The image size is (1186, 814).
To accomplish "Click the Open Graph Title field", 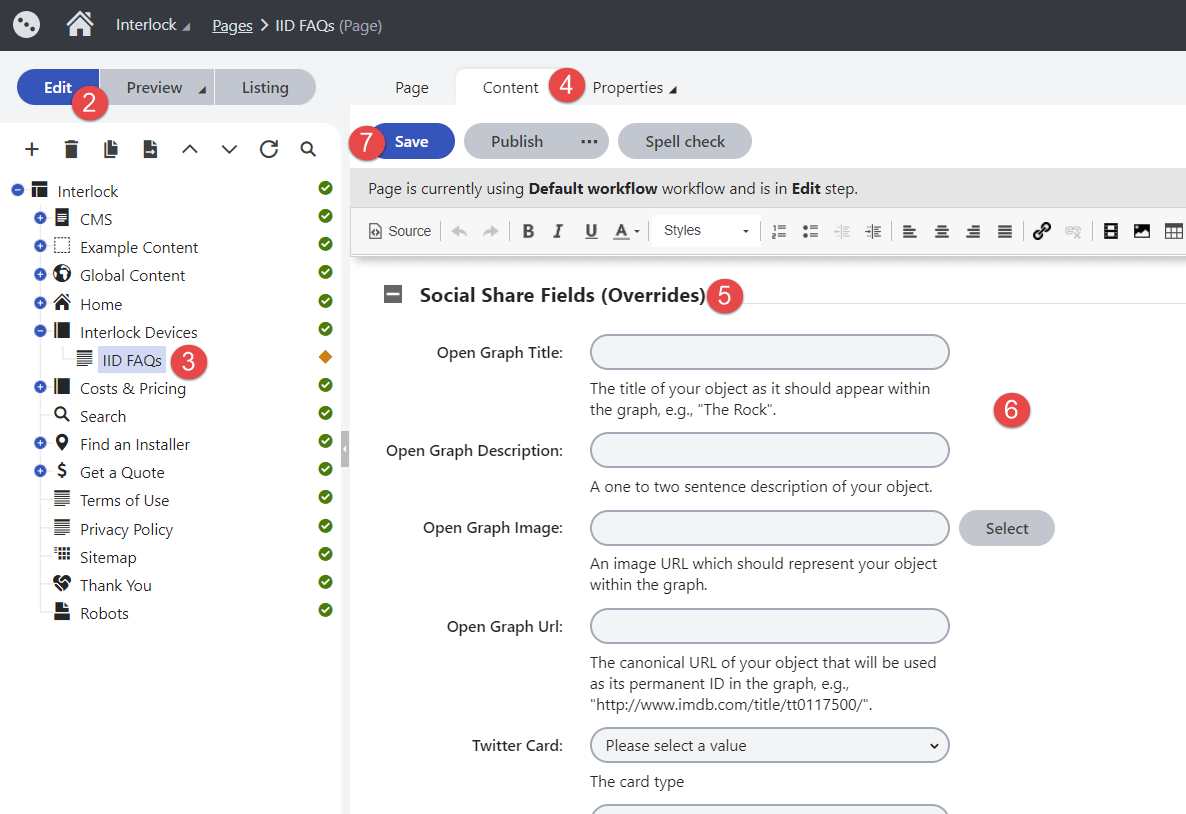I will (769, 352).
